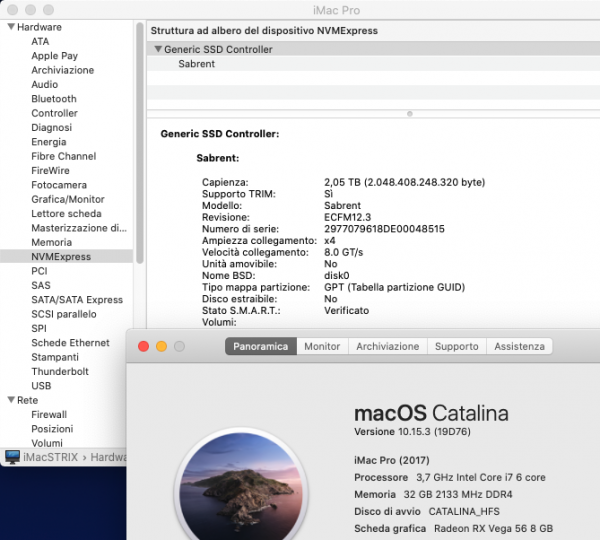
Task: Switch to the Supporto tab
Action: [x=457, y=346]
